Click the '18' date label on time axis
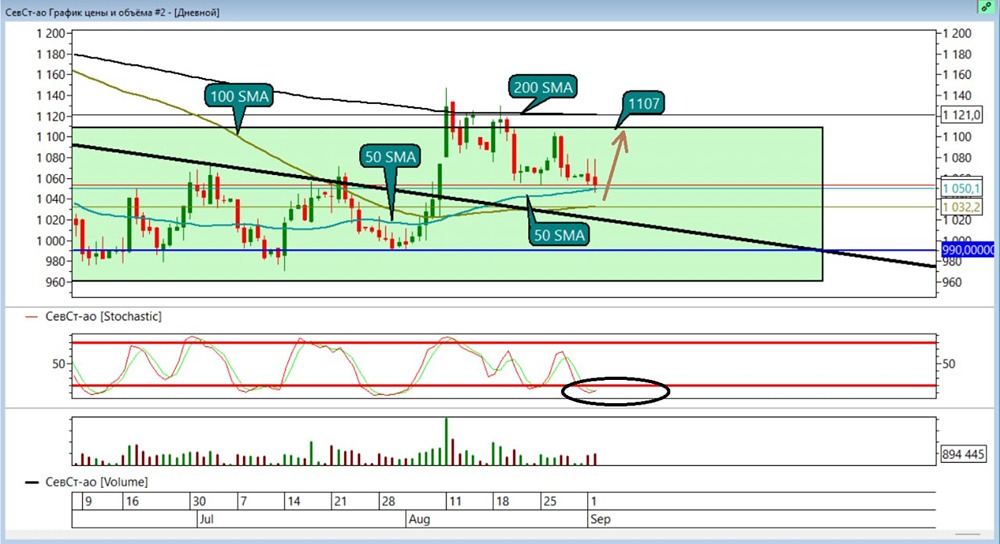 [x=503, y=501]
